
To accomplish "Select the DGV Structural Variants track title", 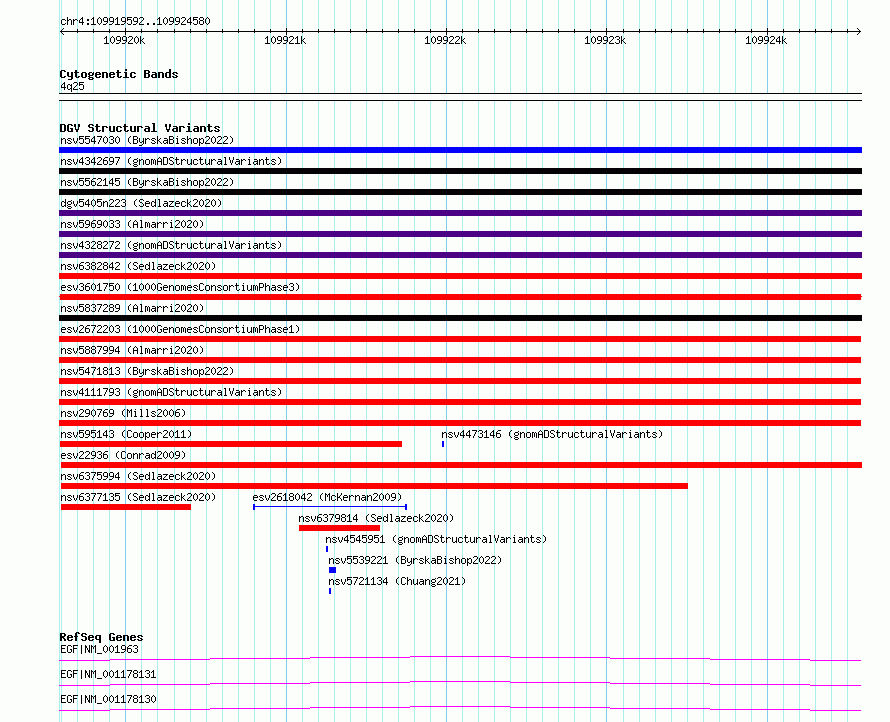I will click(140, 128).
